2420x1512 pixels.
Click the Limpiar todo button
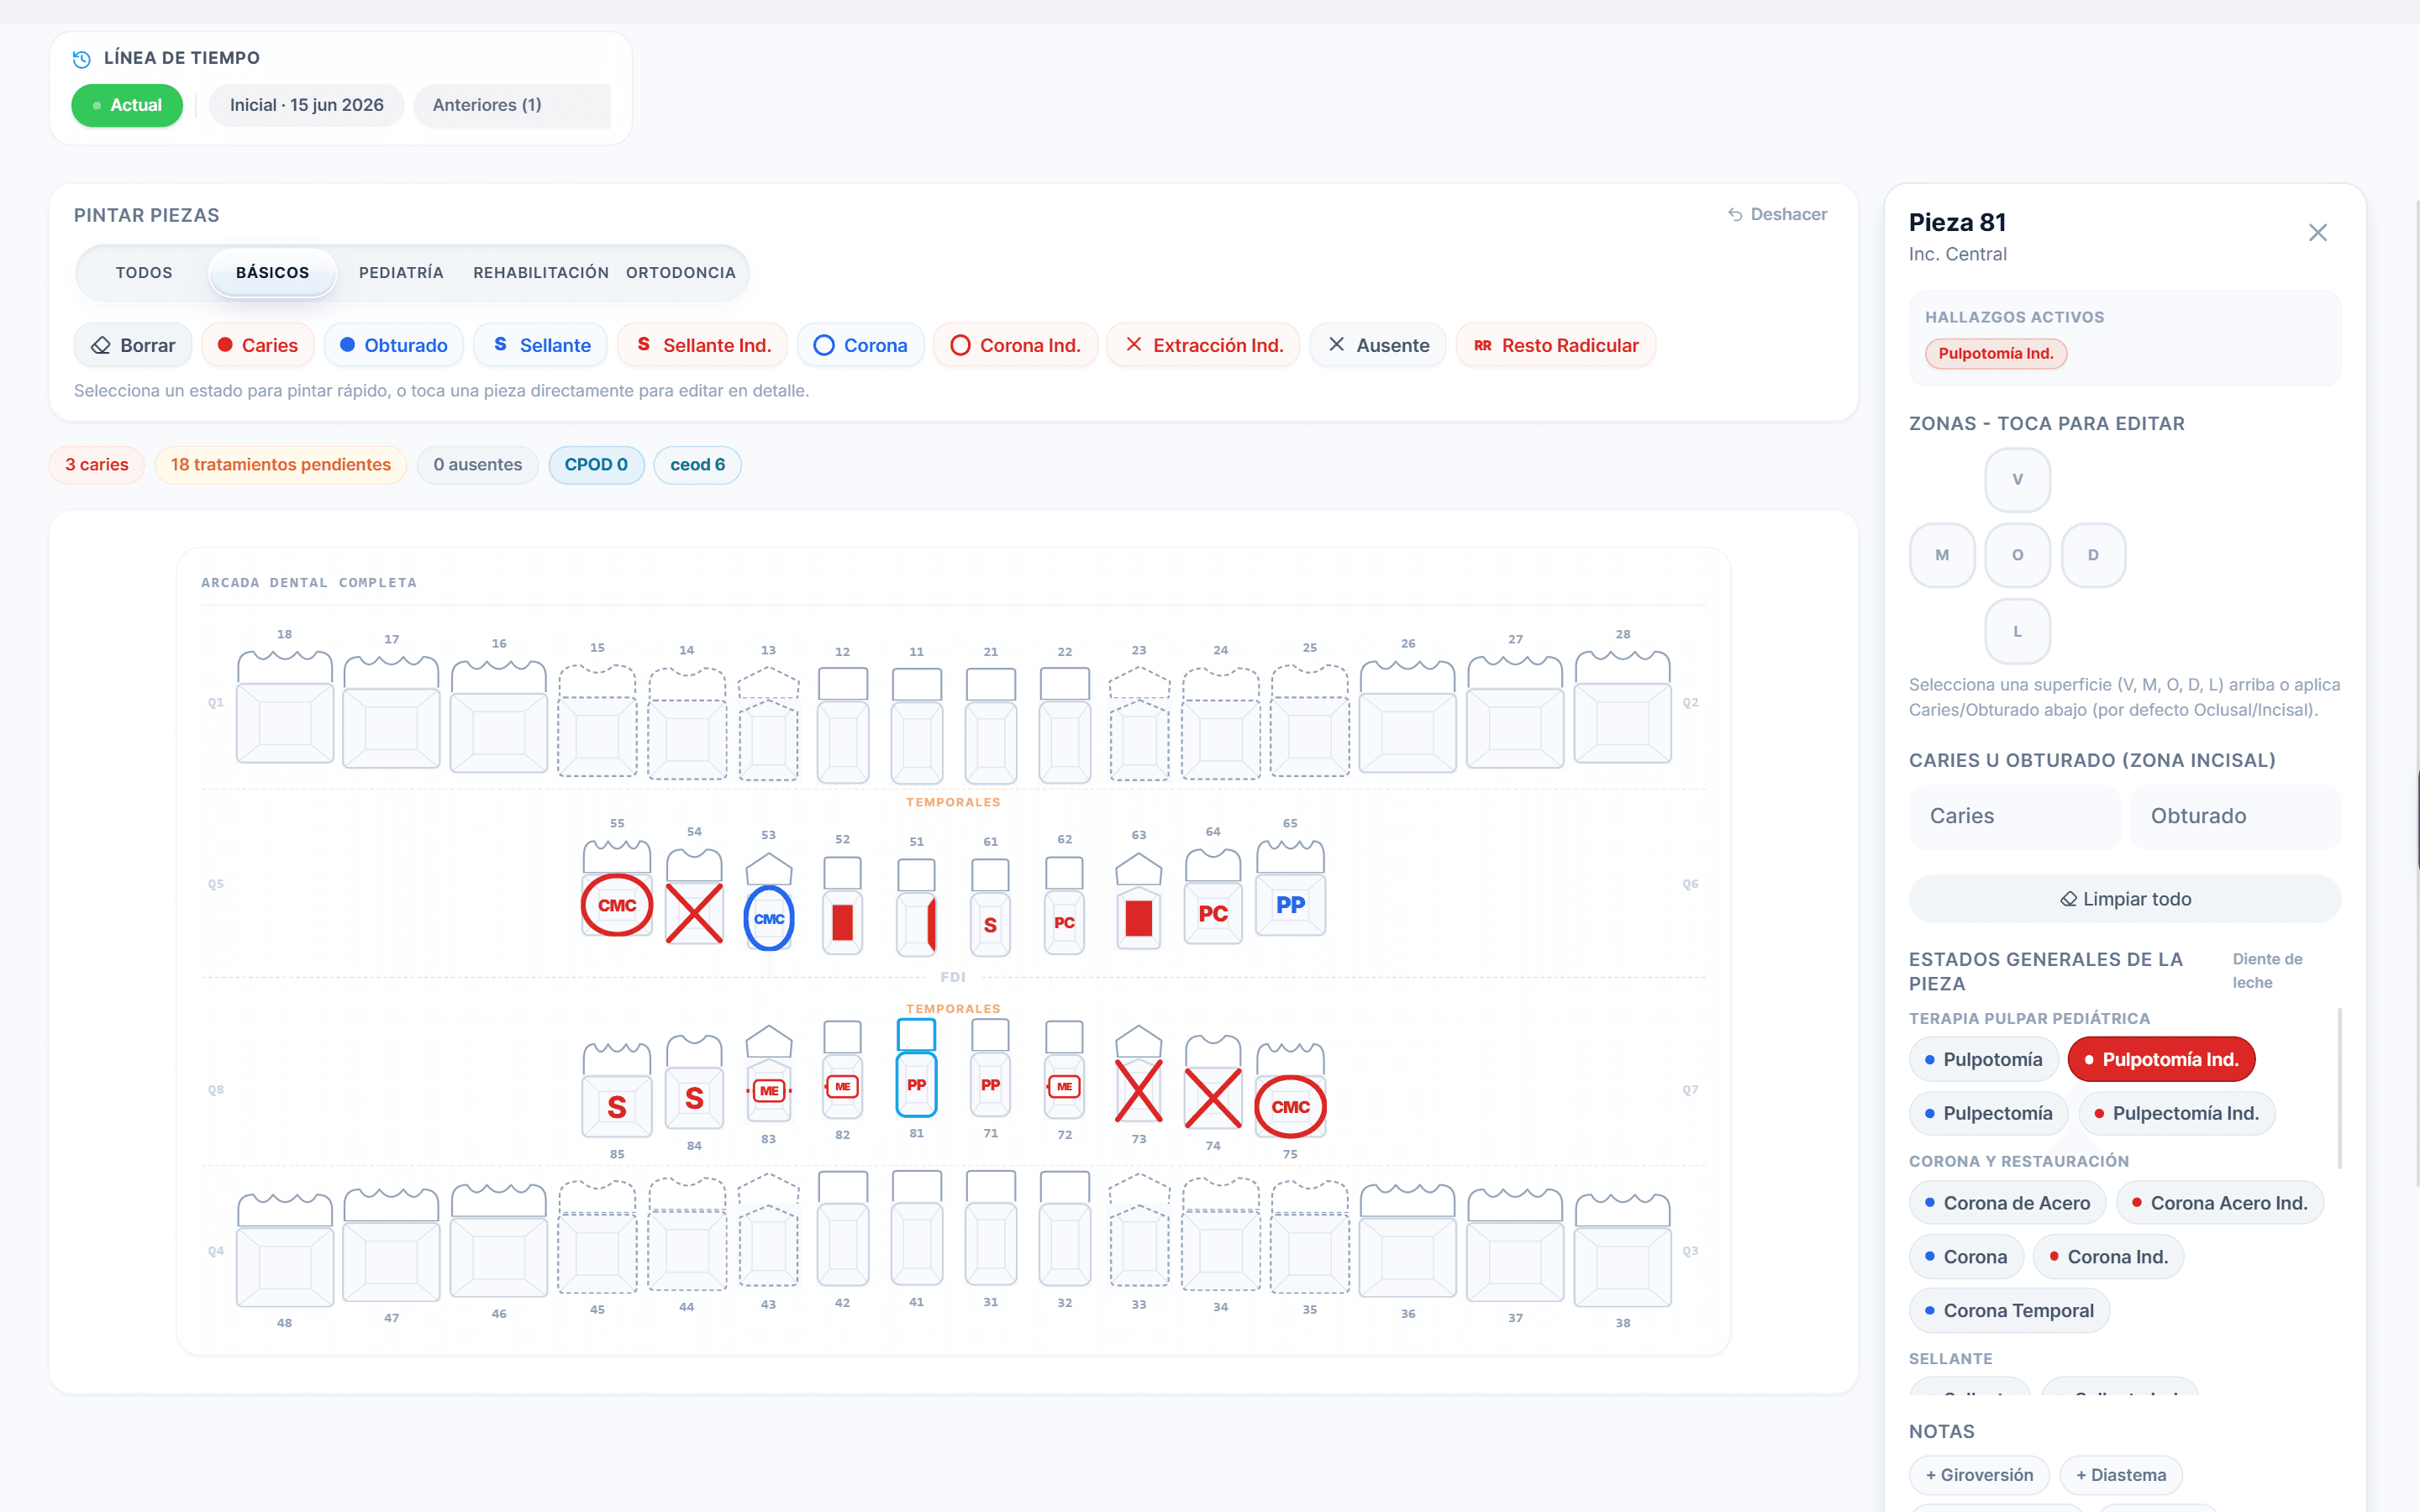2124,899
